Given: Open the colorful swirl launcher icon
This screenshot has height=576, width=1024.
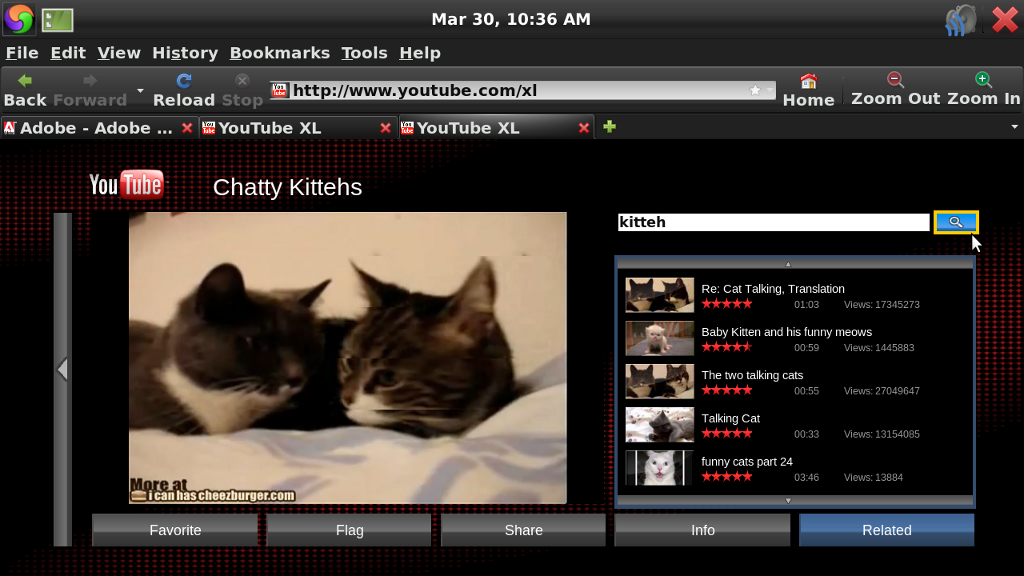Looking at the screenshot, I should 19,19.
